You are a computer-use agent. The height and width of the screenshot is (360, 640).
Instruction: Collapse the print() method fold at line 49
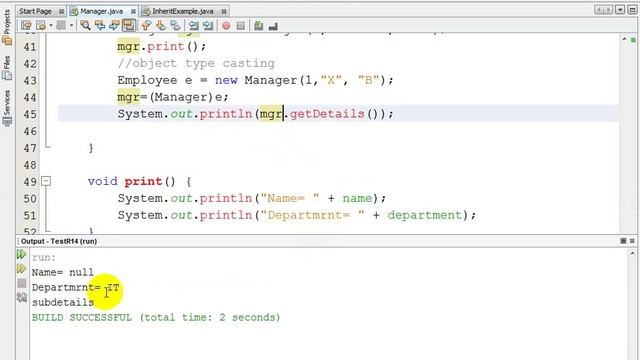point(46,181)
